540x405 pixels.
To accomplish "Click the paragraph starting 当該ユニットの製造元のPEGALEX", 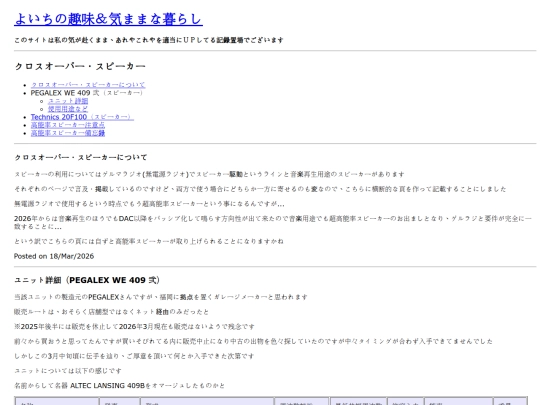I will (161, 297).
